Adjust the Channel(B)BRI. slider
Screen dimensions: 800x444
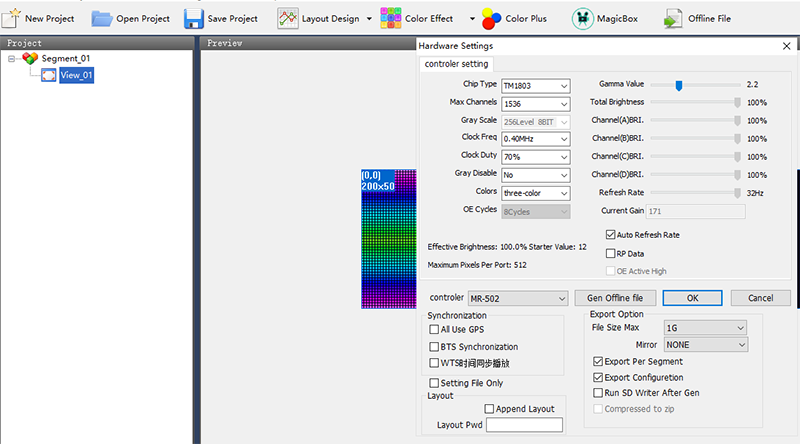coord(737,139)
